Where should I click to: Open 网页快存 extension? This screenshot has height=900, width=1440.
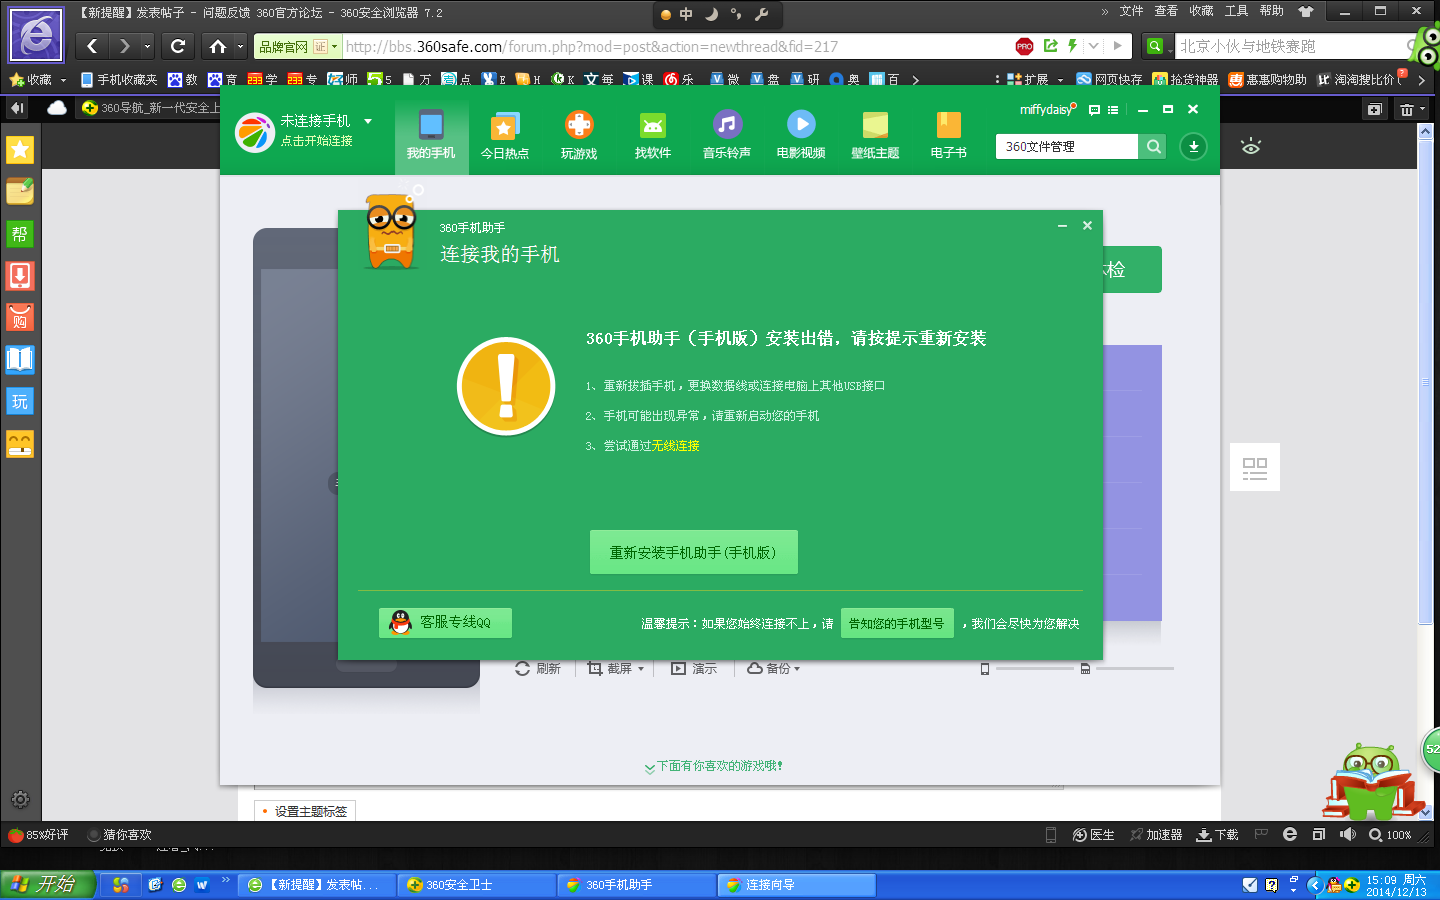[x=1109, y=79]
